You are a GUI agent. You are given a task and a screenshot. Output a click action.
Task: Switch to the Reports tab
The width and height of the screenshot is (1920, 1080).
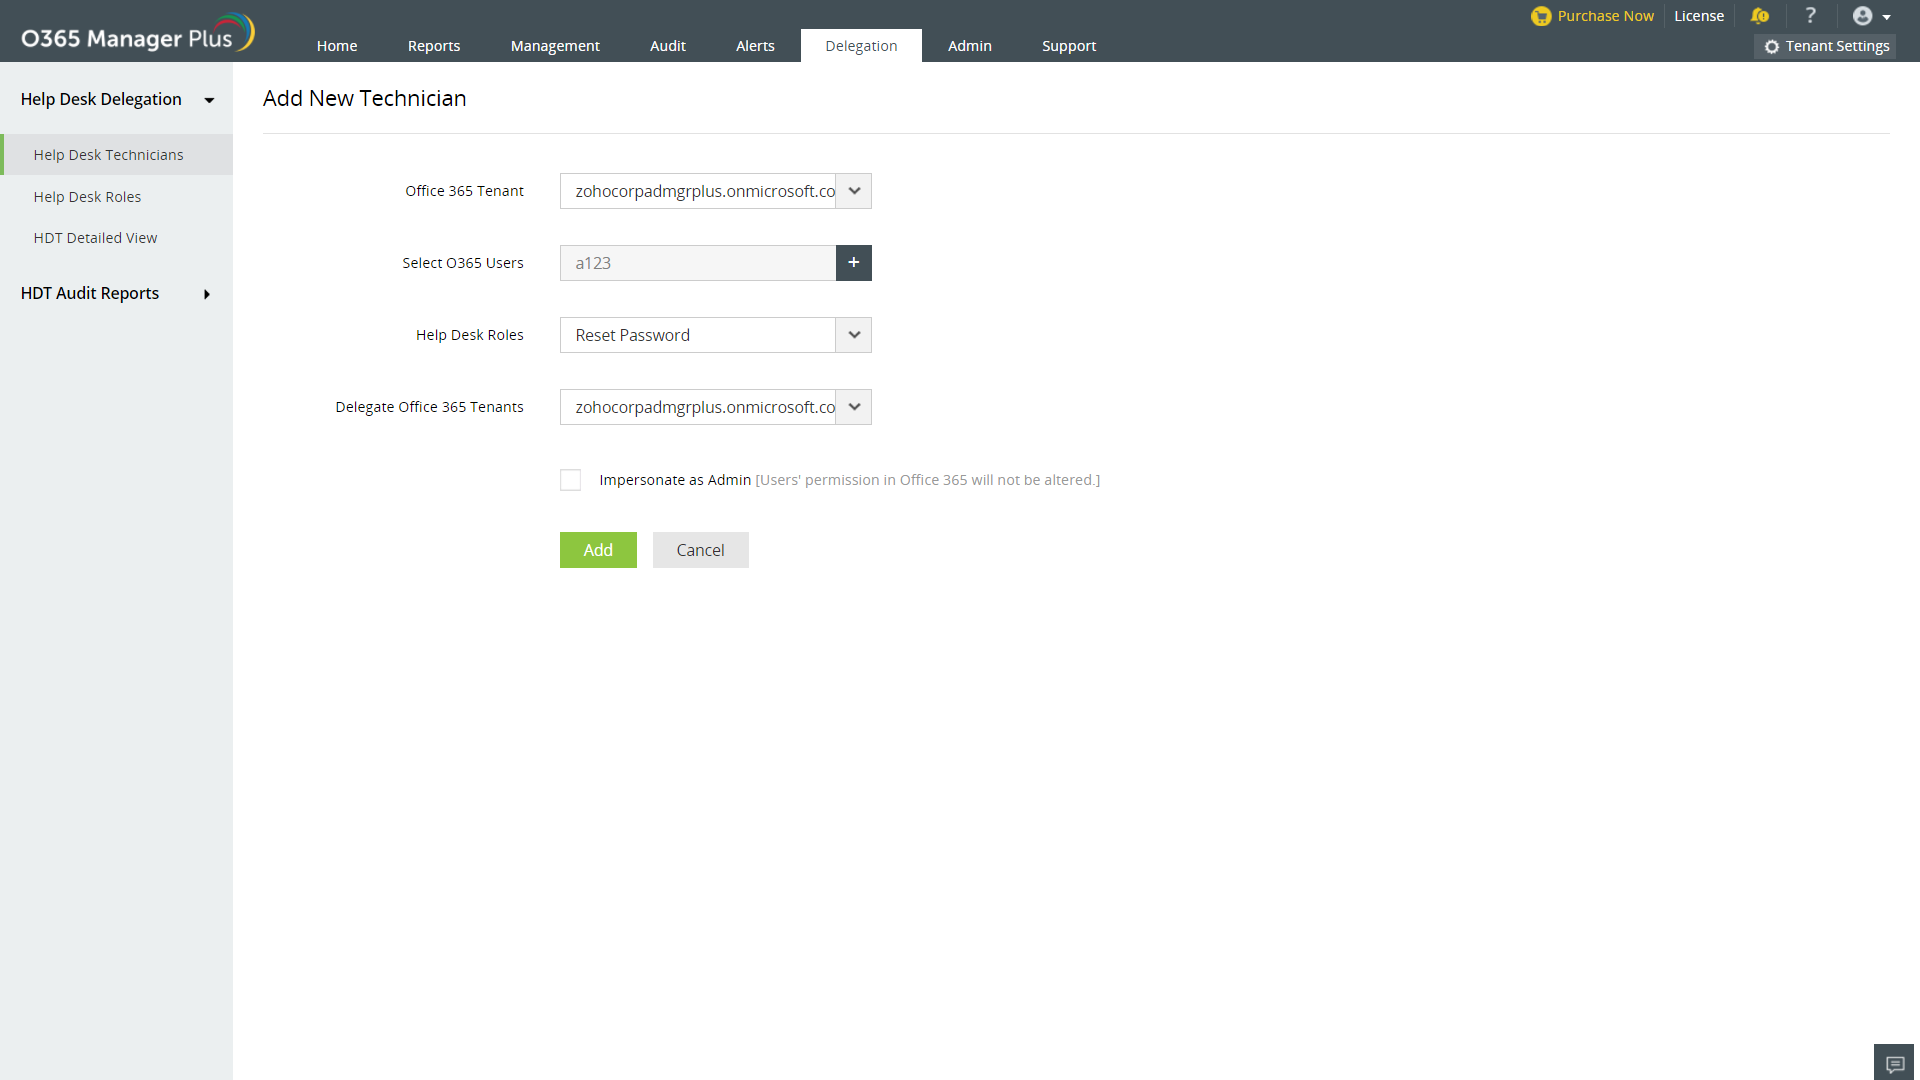coord(433,46)
